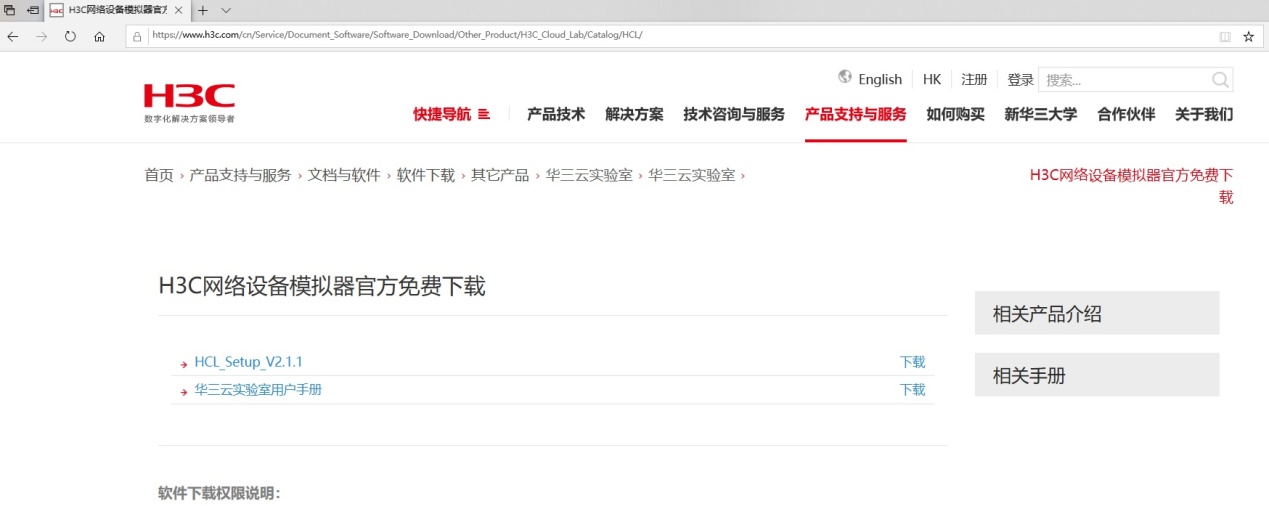1269x506 pixels.
Task: Click the globe icon beside English
Action: 845,77
